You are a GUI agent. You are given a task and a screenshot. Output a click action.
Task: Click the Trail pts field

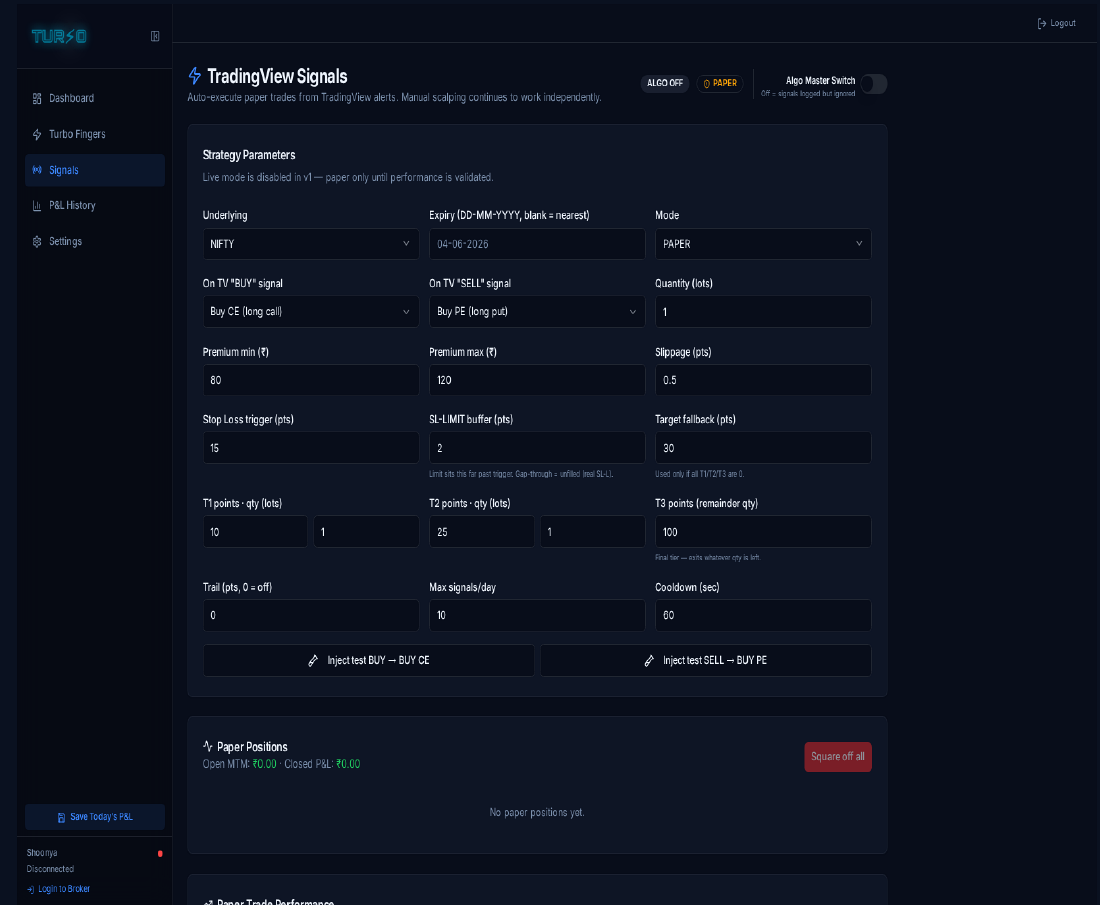click(311, 615)
